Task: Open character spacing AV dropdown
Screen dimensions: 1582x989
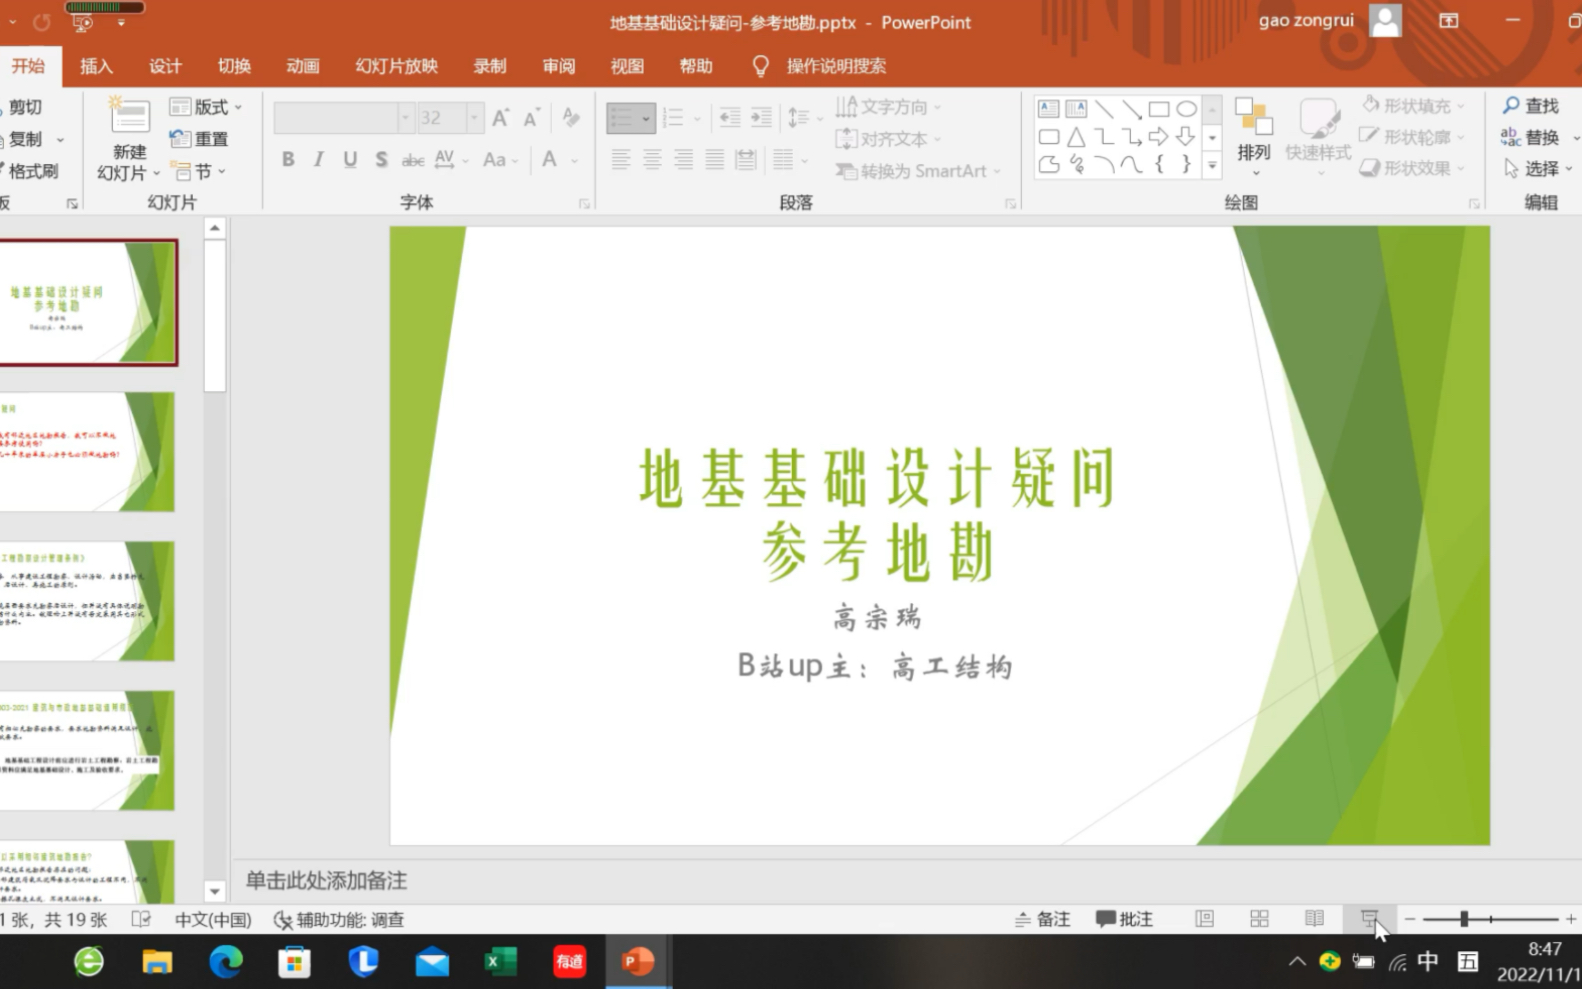Action: tap(451, 159)
